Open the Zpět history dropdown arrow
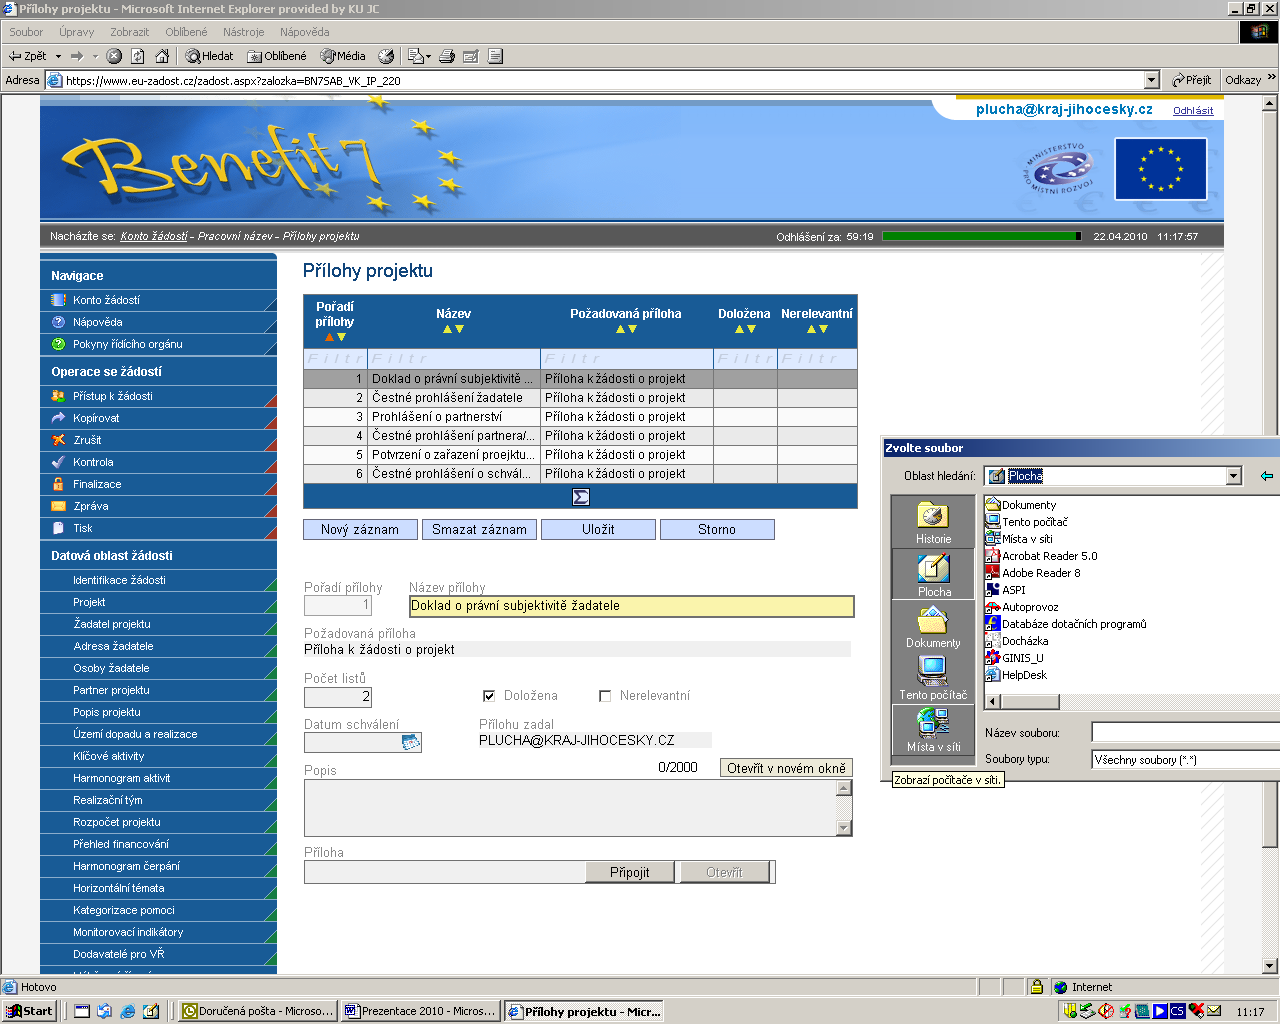This screenshot has width=1280, height=1024. pos(58,56)
